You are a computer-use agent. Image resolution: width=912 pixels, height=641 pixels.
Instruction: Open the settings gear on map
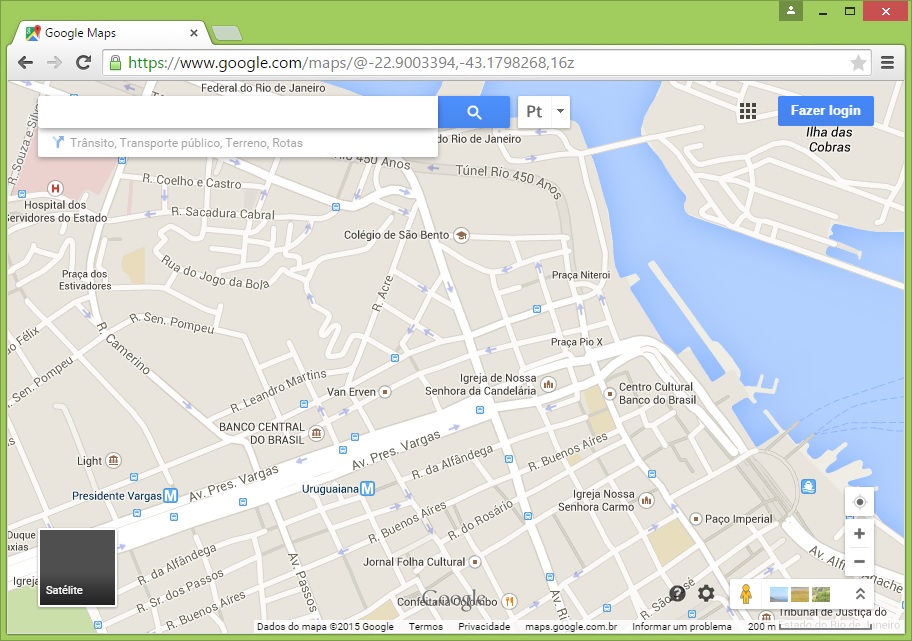(706, 593)
